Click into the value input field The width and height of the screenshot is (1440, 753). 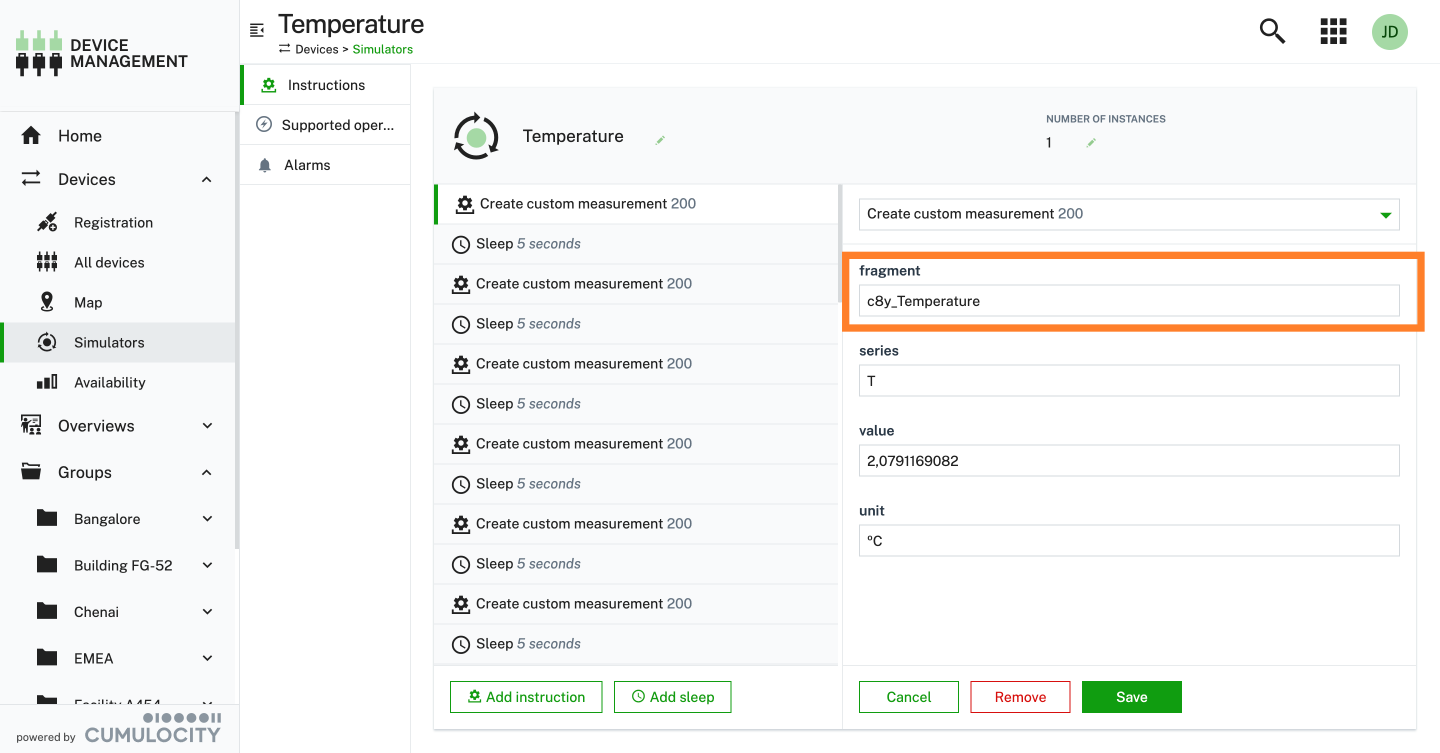pos(1128,461)
